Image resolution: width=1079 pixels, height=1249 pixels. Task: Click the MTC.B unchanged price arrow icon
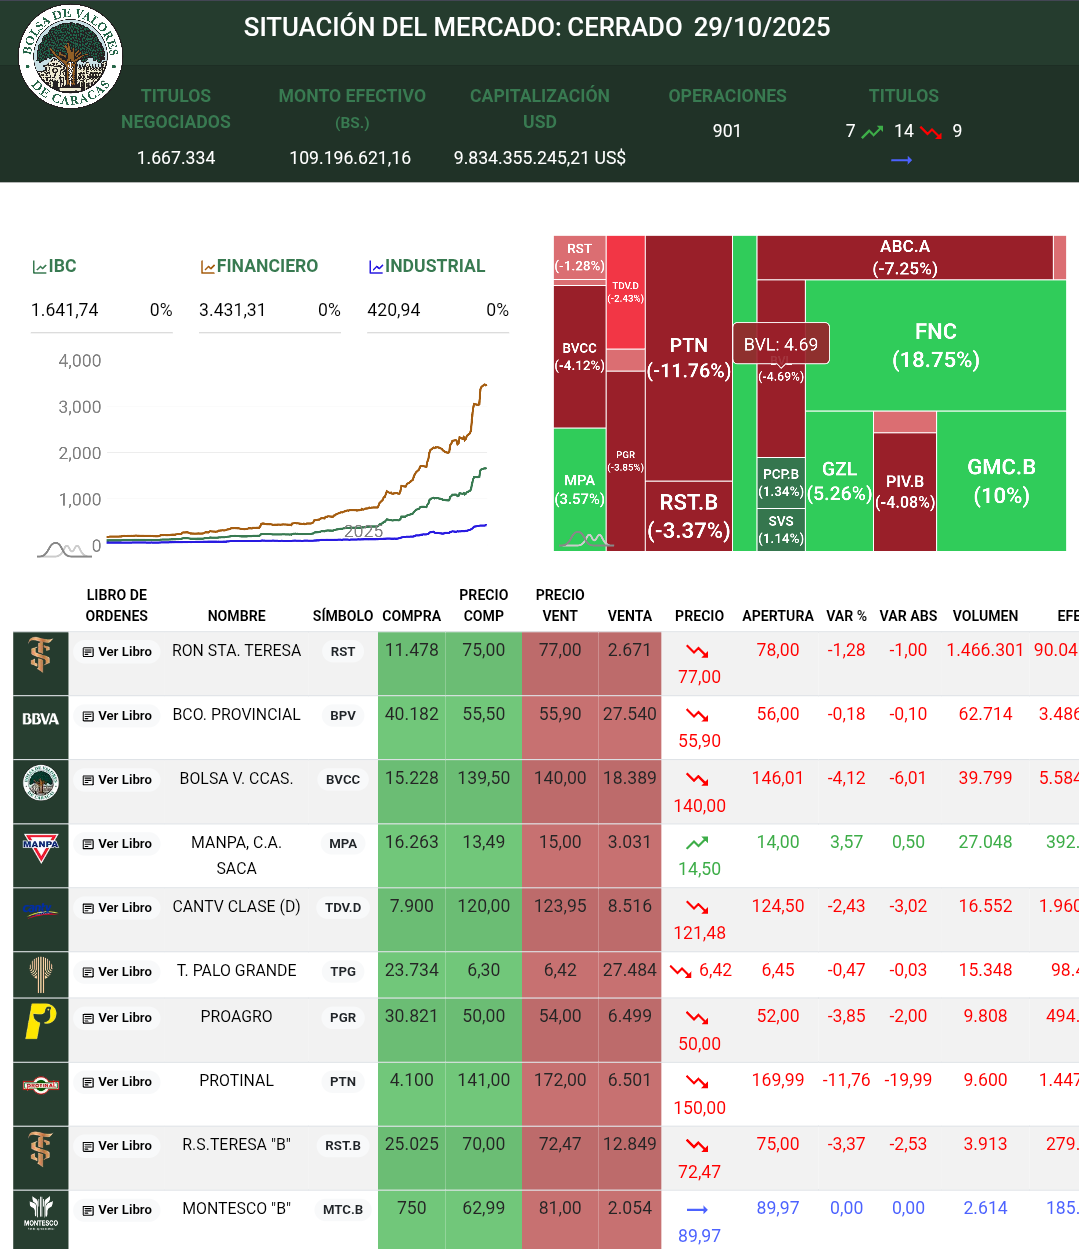coord(697,1210)
